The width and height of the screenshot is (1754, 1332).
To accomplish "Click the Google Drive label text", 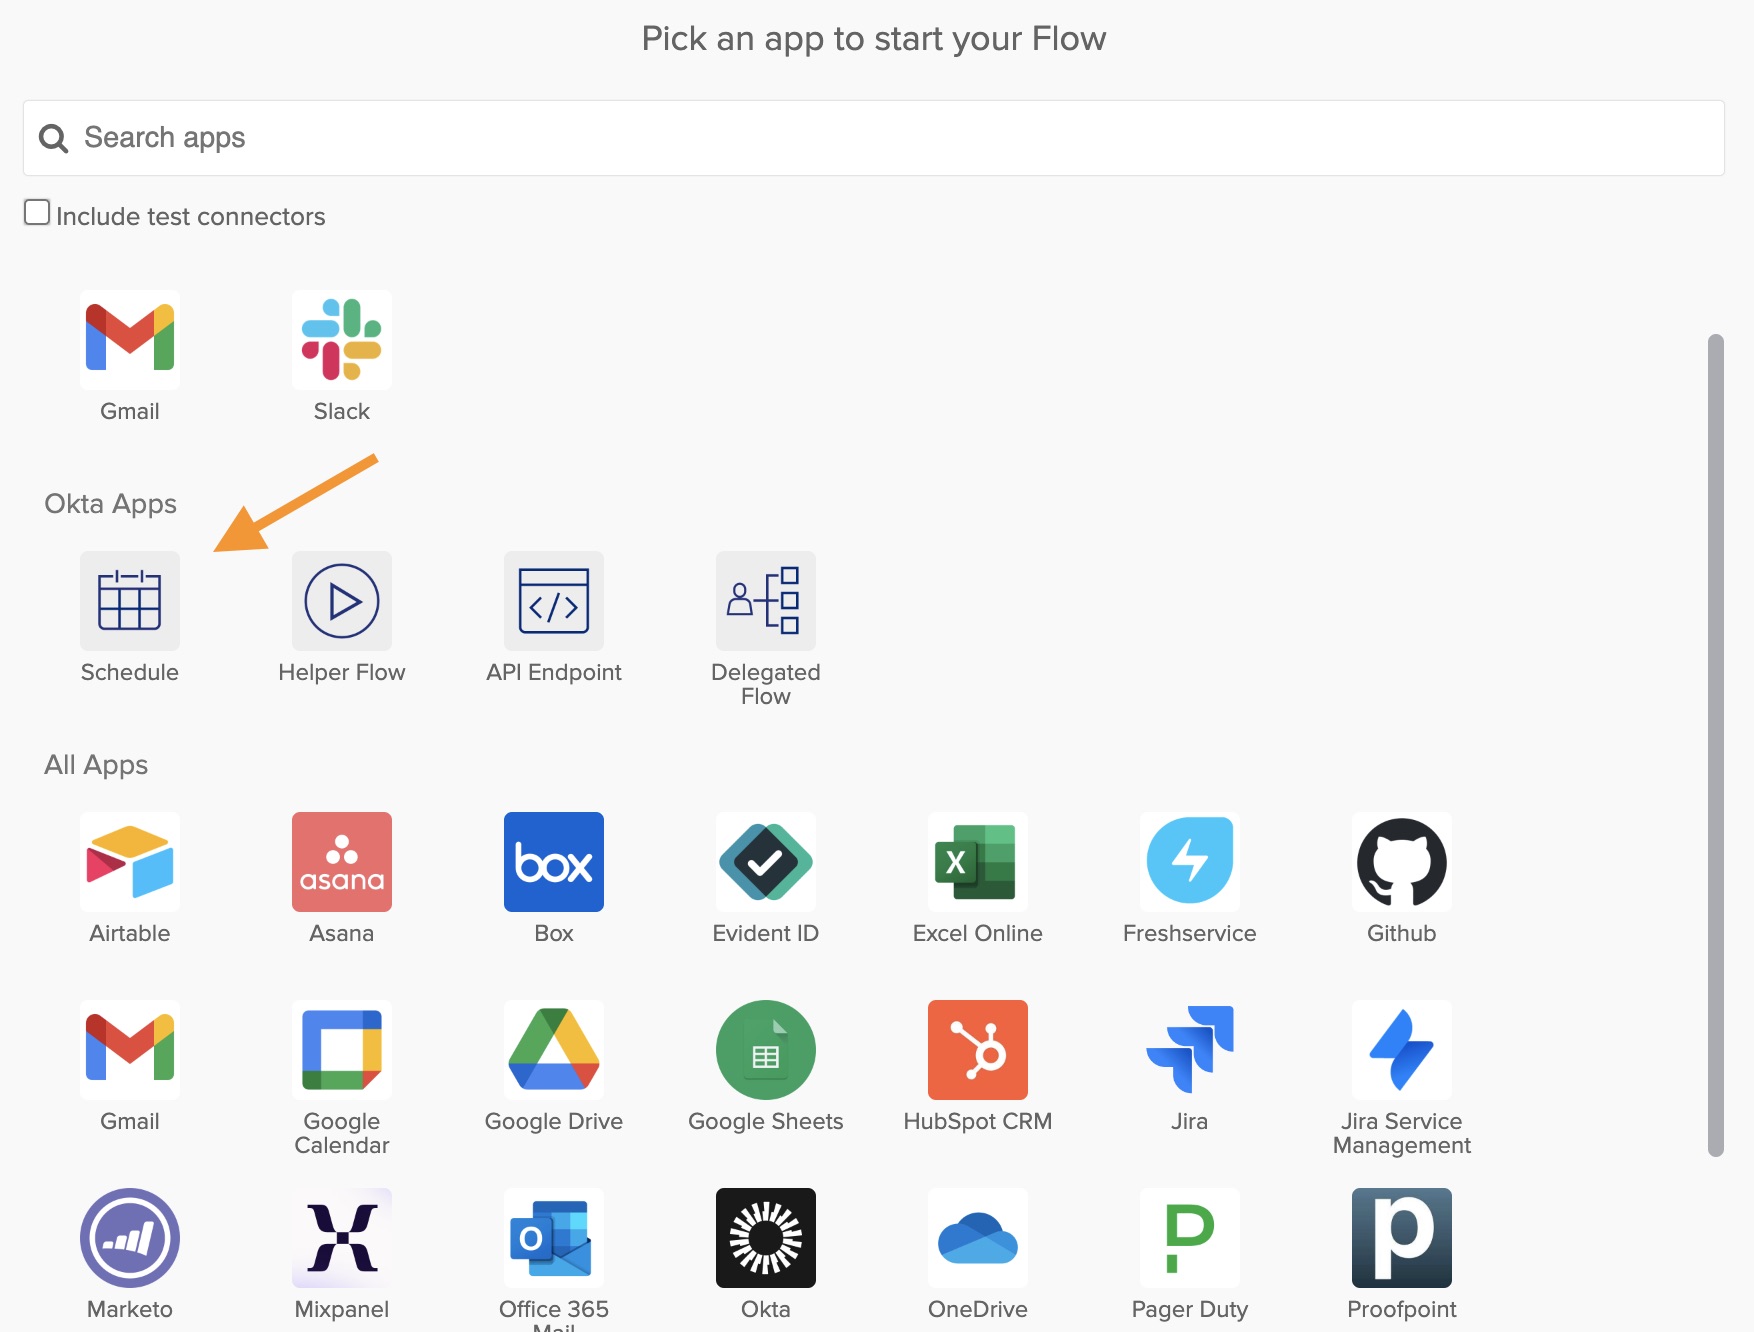I will click(554, 1121).
